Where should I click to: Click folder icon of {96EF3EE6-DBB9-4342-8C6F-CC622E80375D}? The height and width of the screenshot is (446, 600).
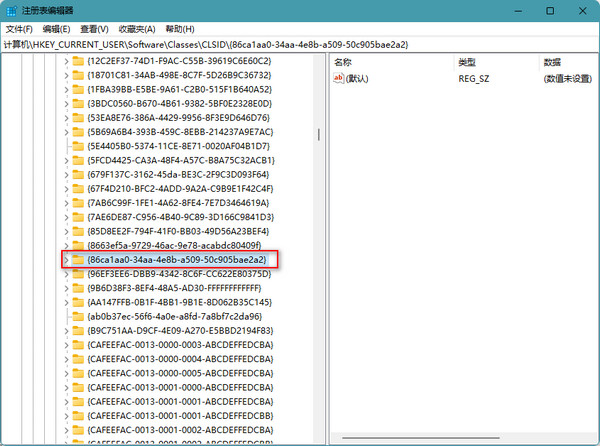coord(78,274)
